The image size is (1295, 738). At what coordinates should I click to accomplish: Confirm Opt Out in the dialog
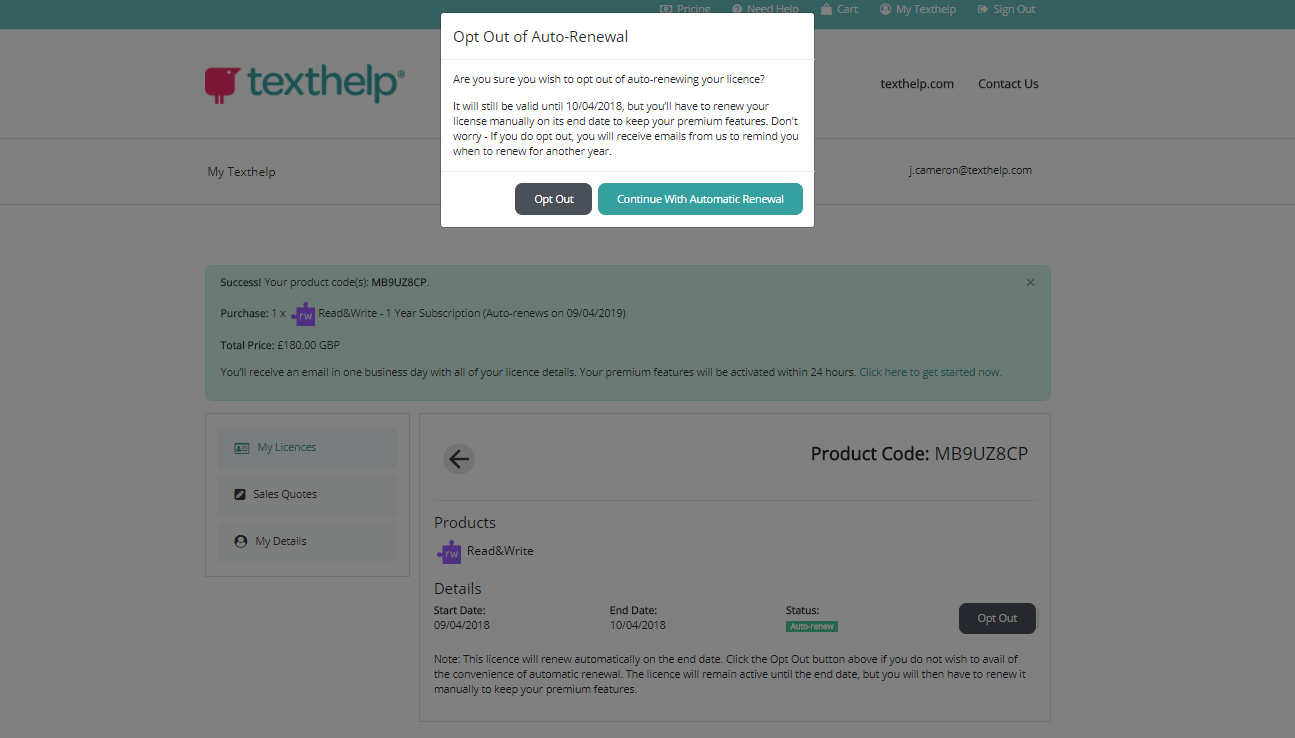(553, 199)
